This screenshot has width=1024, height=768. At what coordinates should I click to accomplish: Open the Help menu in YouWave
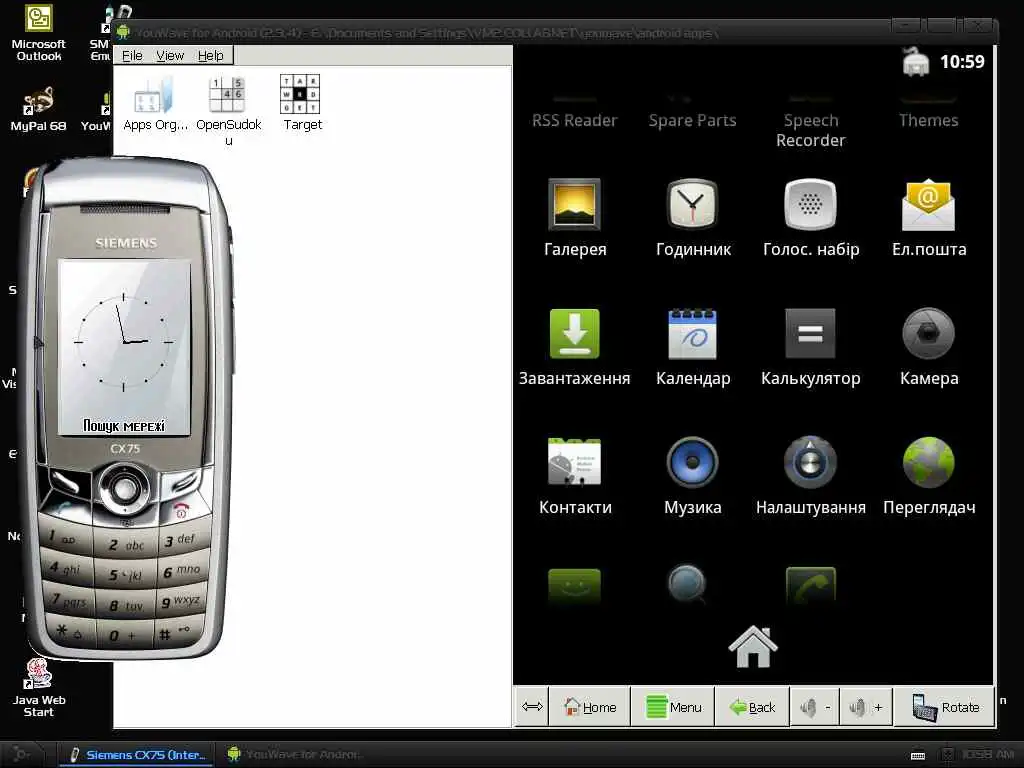pos(210,56)
